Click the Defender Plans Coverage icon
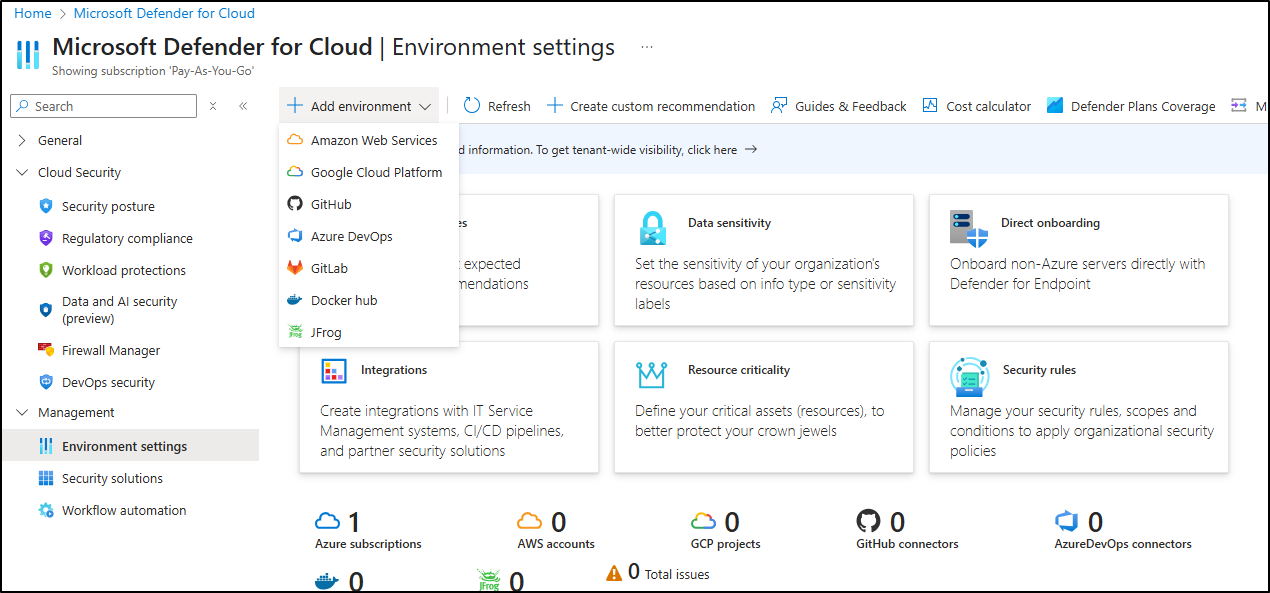The image size is (1270, 593). point(1054,106)
